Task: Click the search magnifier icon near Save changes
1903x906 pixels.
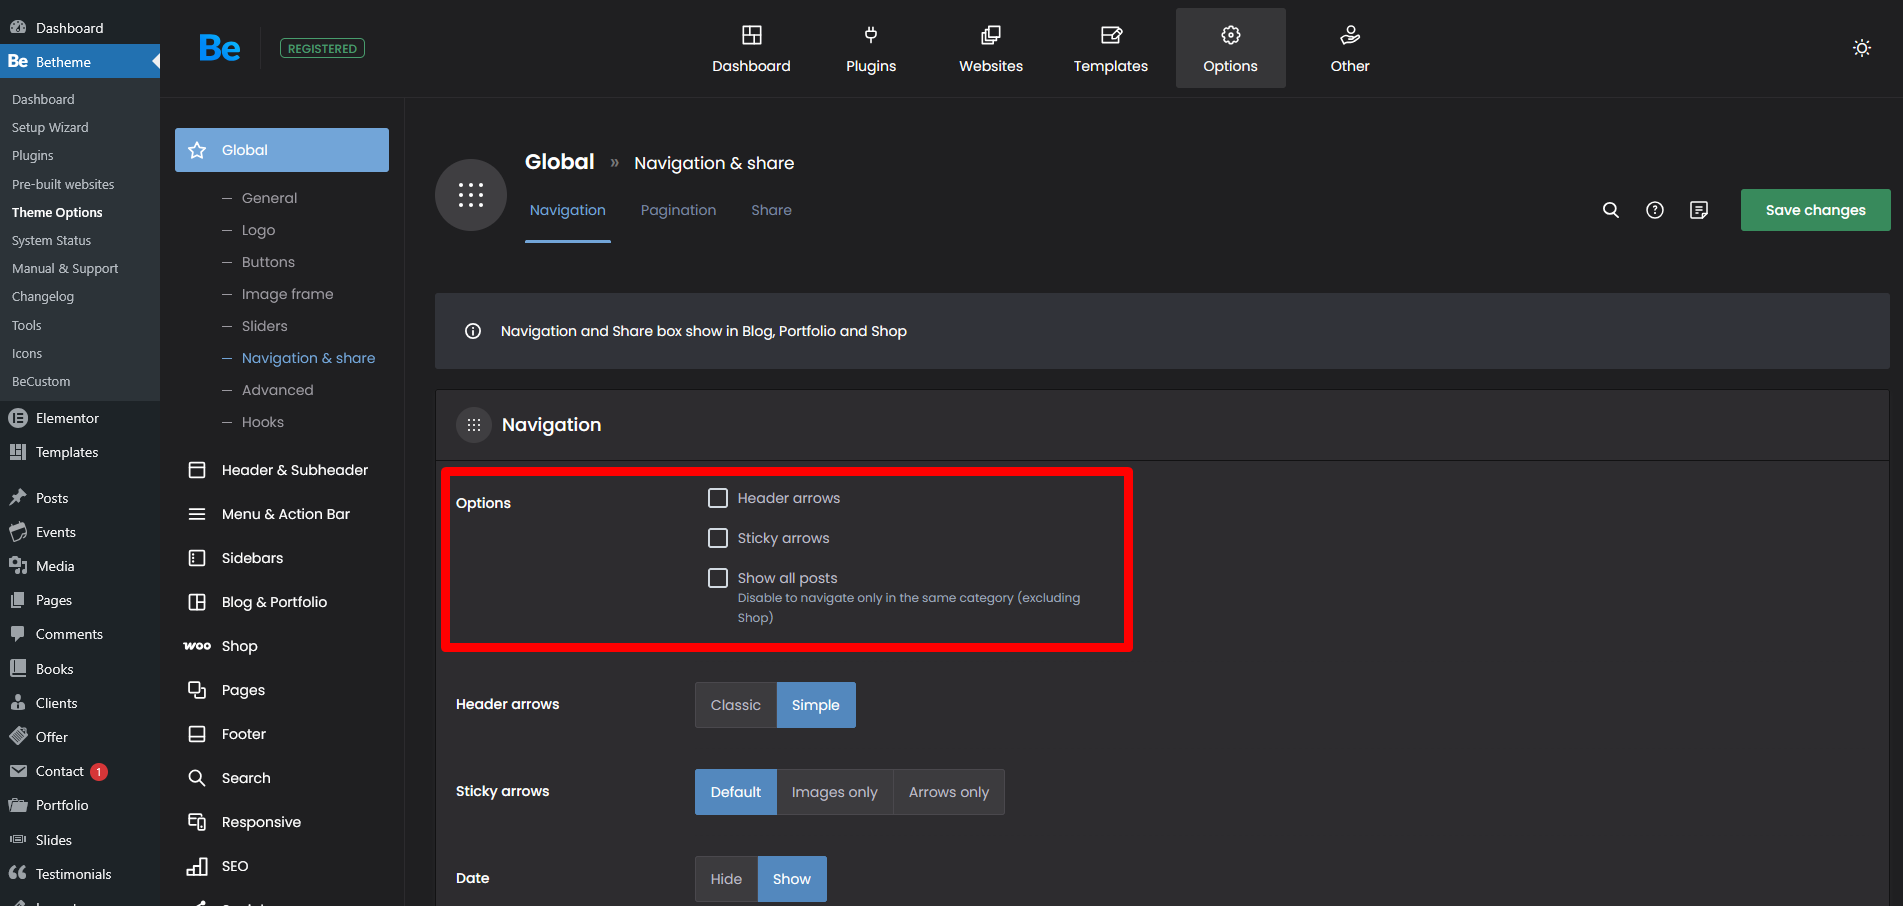Action: point(1610,210)
